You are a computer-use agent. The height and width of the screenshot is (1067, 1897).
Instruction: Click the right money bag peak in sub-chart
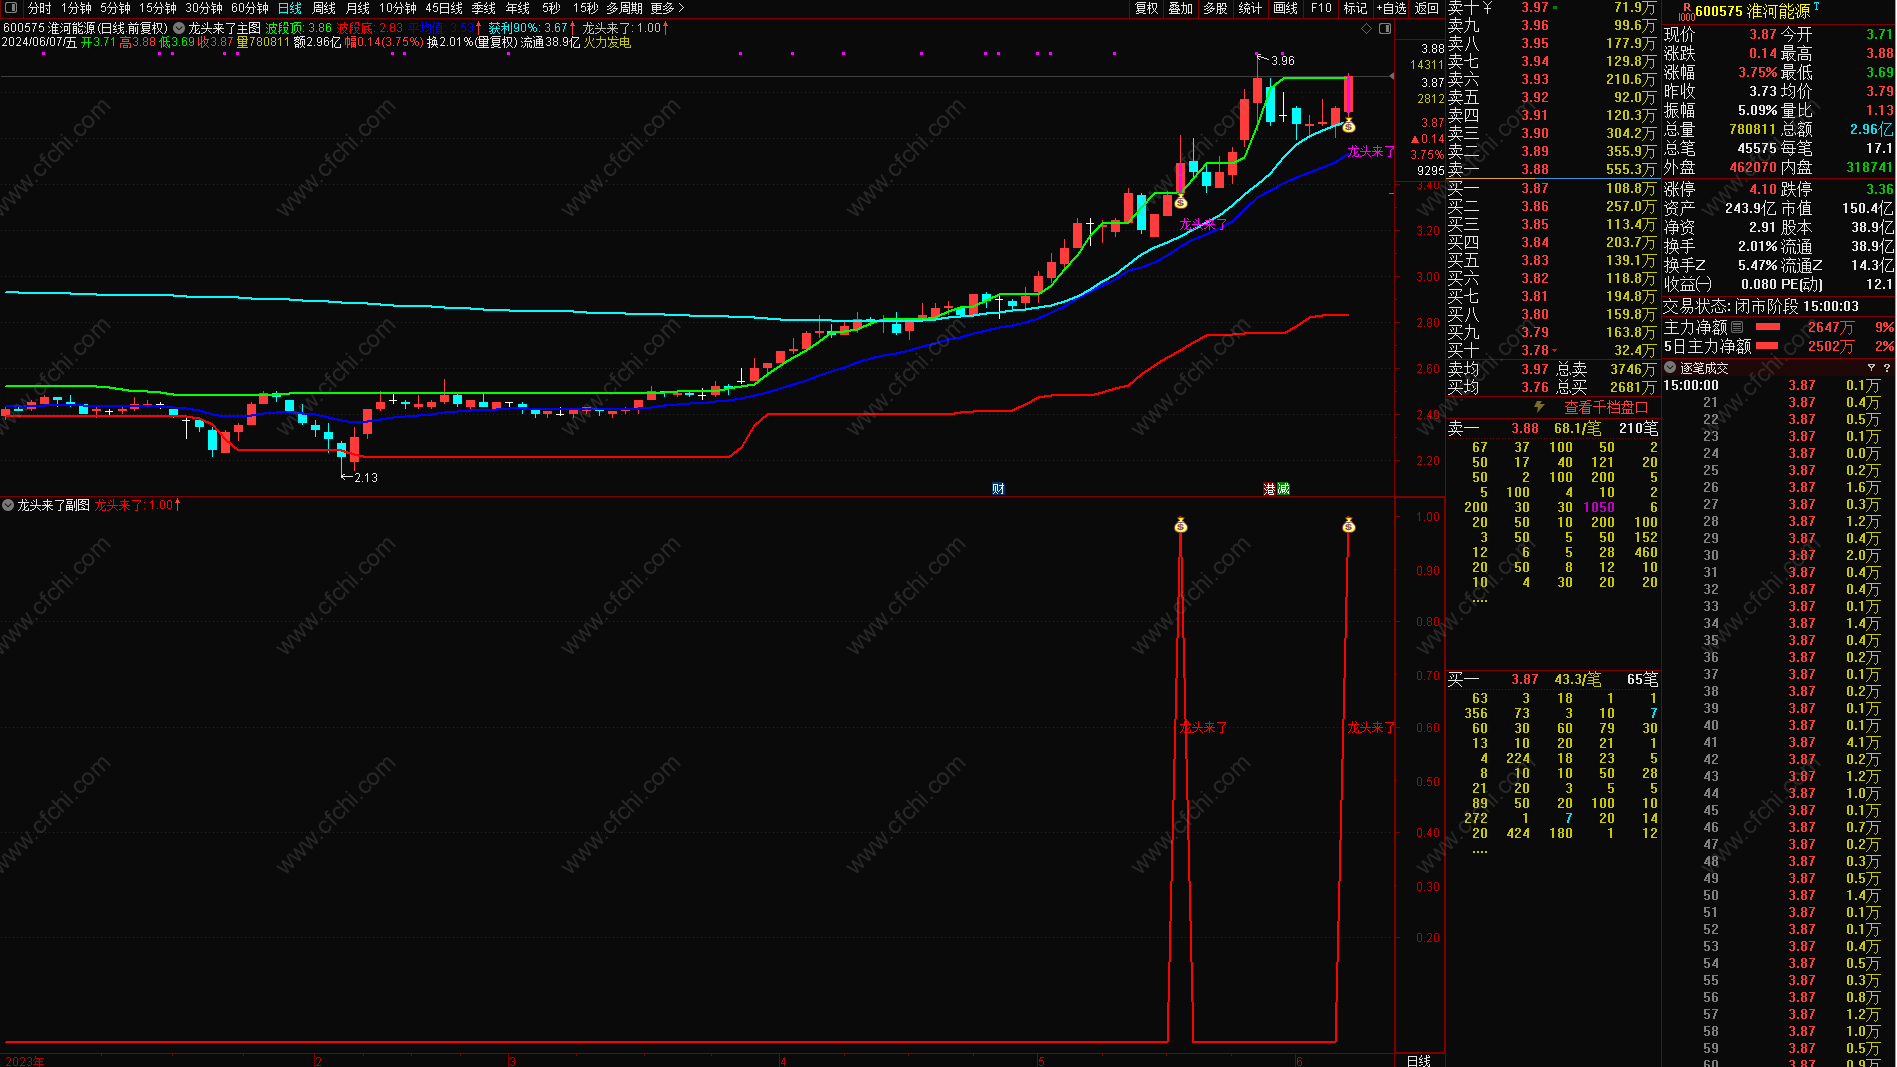pyautogui.click(x=1349, y=525)
